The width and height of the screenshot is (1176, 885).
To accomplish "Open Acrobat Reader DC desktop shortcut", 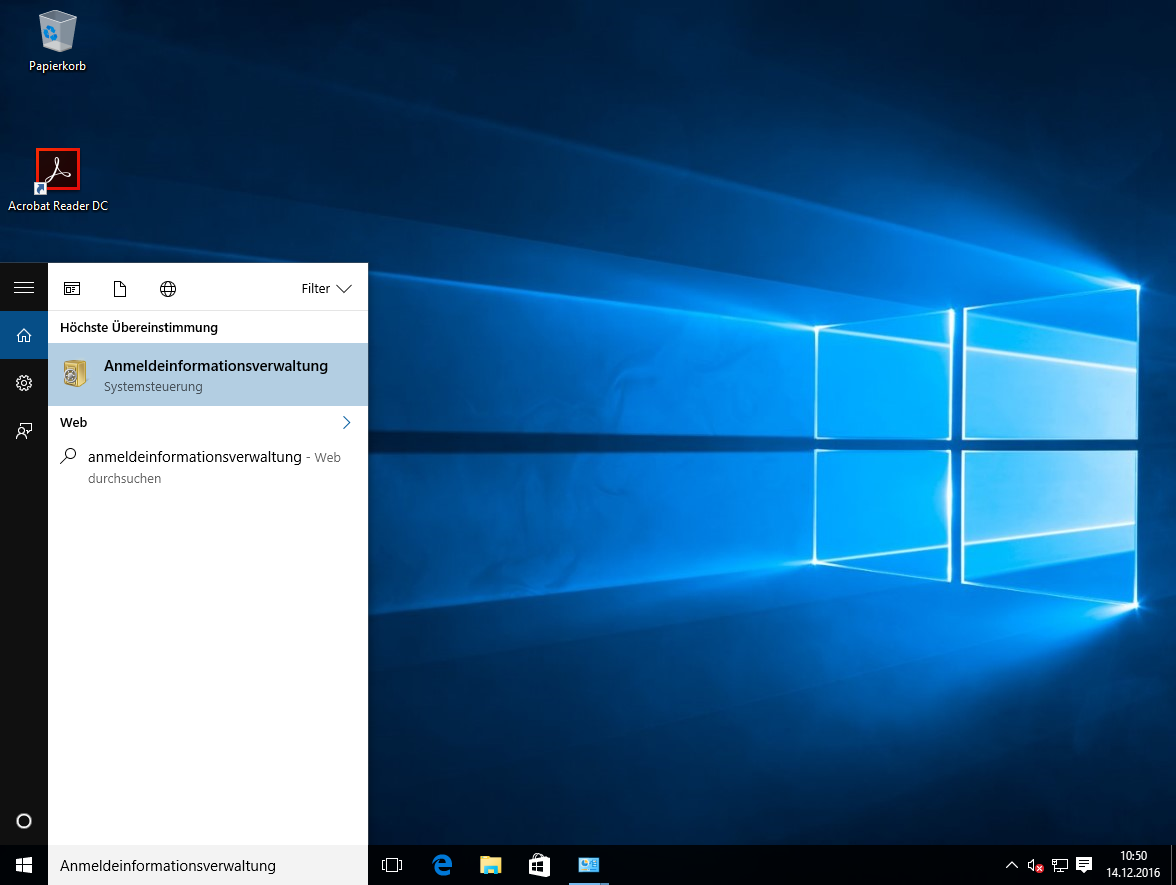I will coord(58,171).
